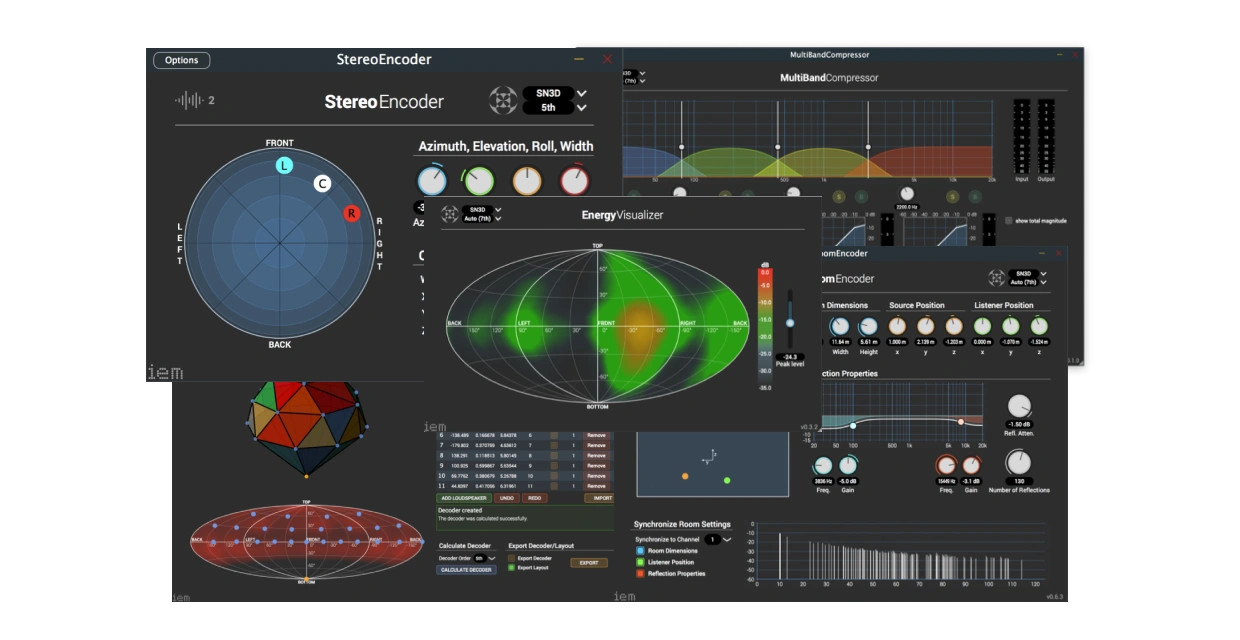This screenshot has height=640, width=1240.
Task: Open the Options menu
Action: 182,60
